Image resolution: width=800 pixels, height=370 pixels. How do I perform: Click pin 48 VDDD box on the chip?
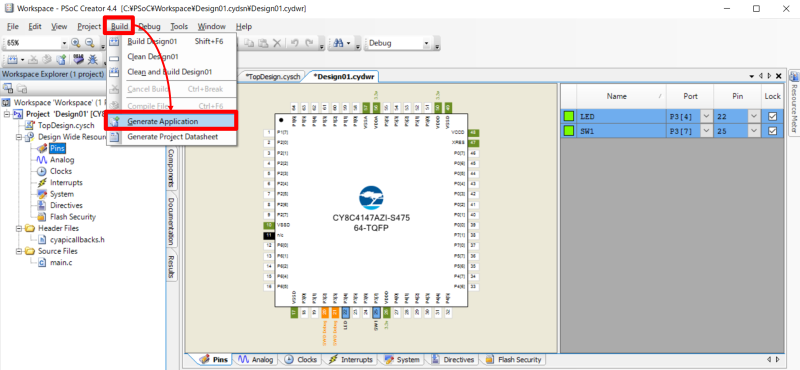click(x=473, y=132)
